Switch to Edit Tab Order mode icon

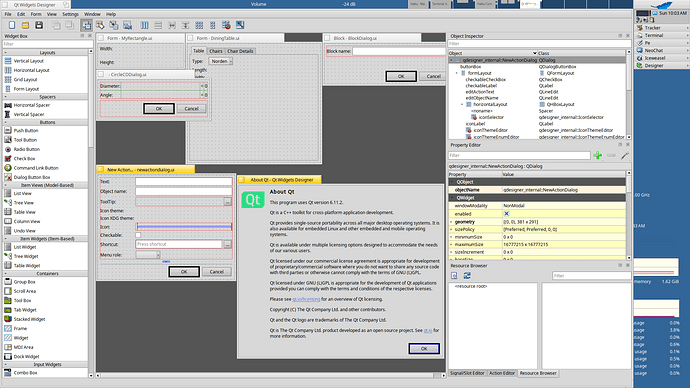[128, 25]
